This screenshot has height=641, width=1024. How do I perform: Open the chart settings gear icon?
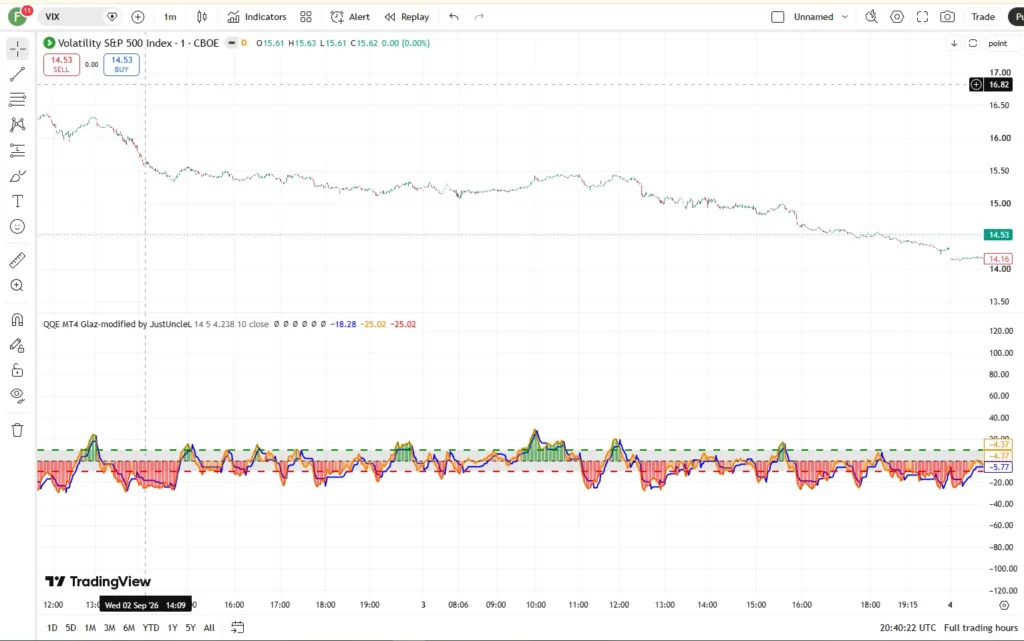[897, 17]
